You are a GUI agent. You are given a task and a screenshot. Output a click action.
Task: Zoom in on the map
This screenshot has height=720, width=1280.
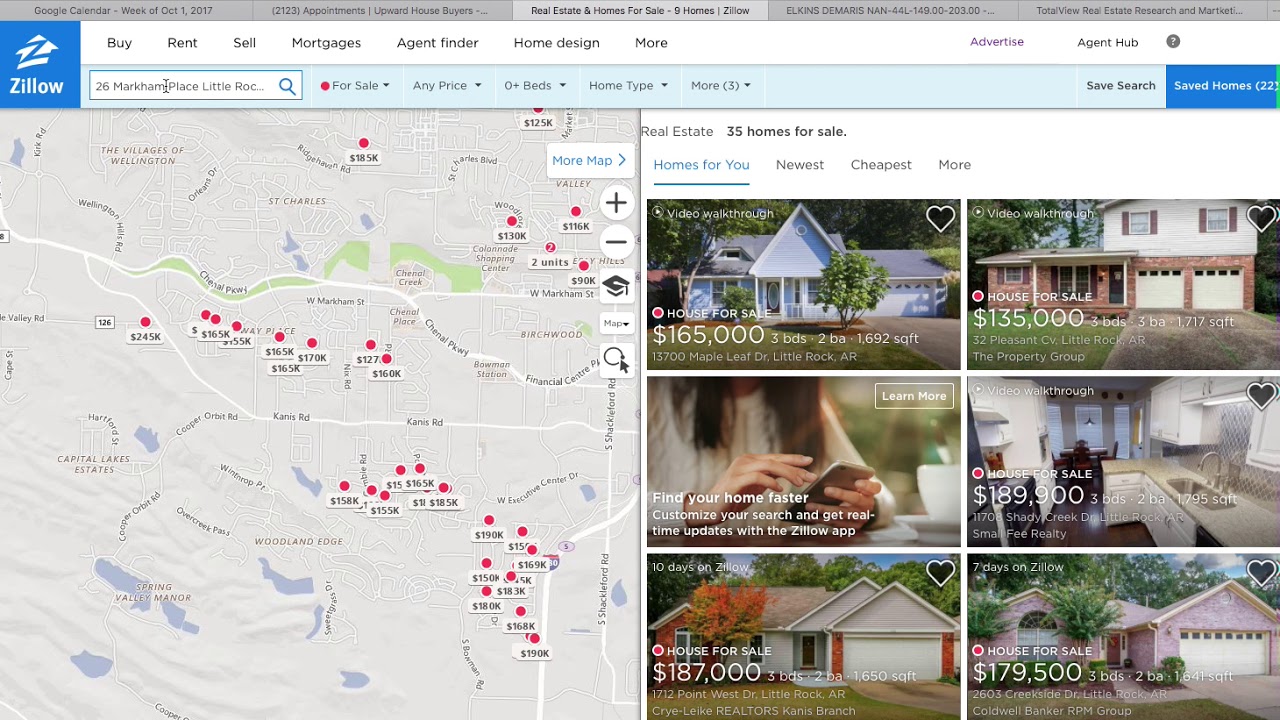(616, 204)
